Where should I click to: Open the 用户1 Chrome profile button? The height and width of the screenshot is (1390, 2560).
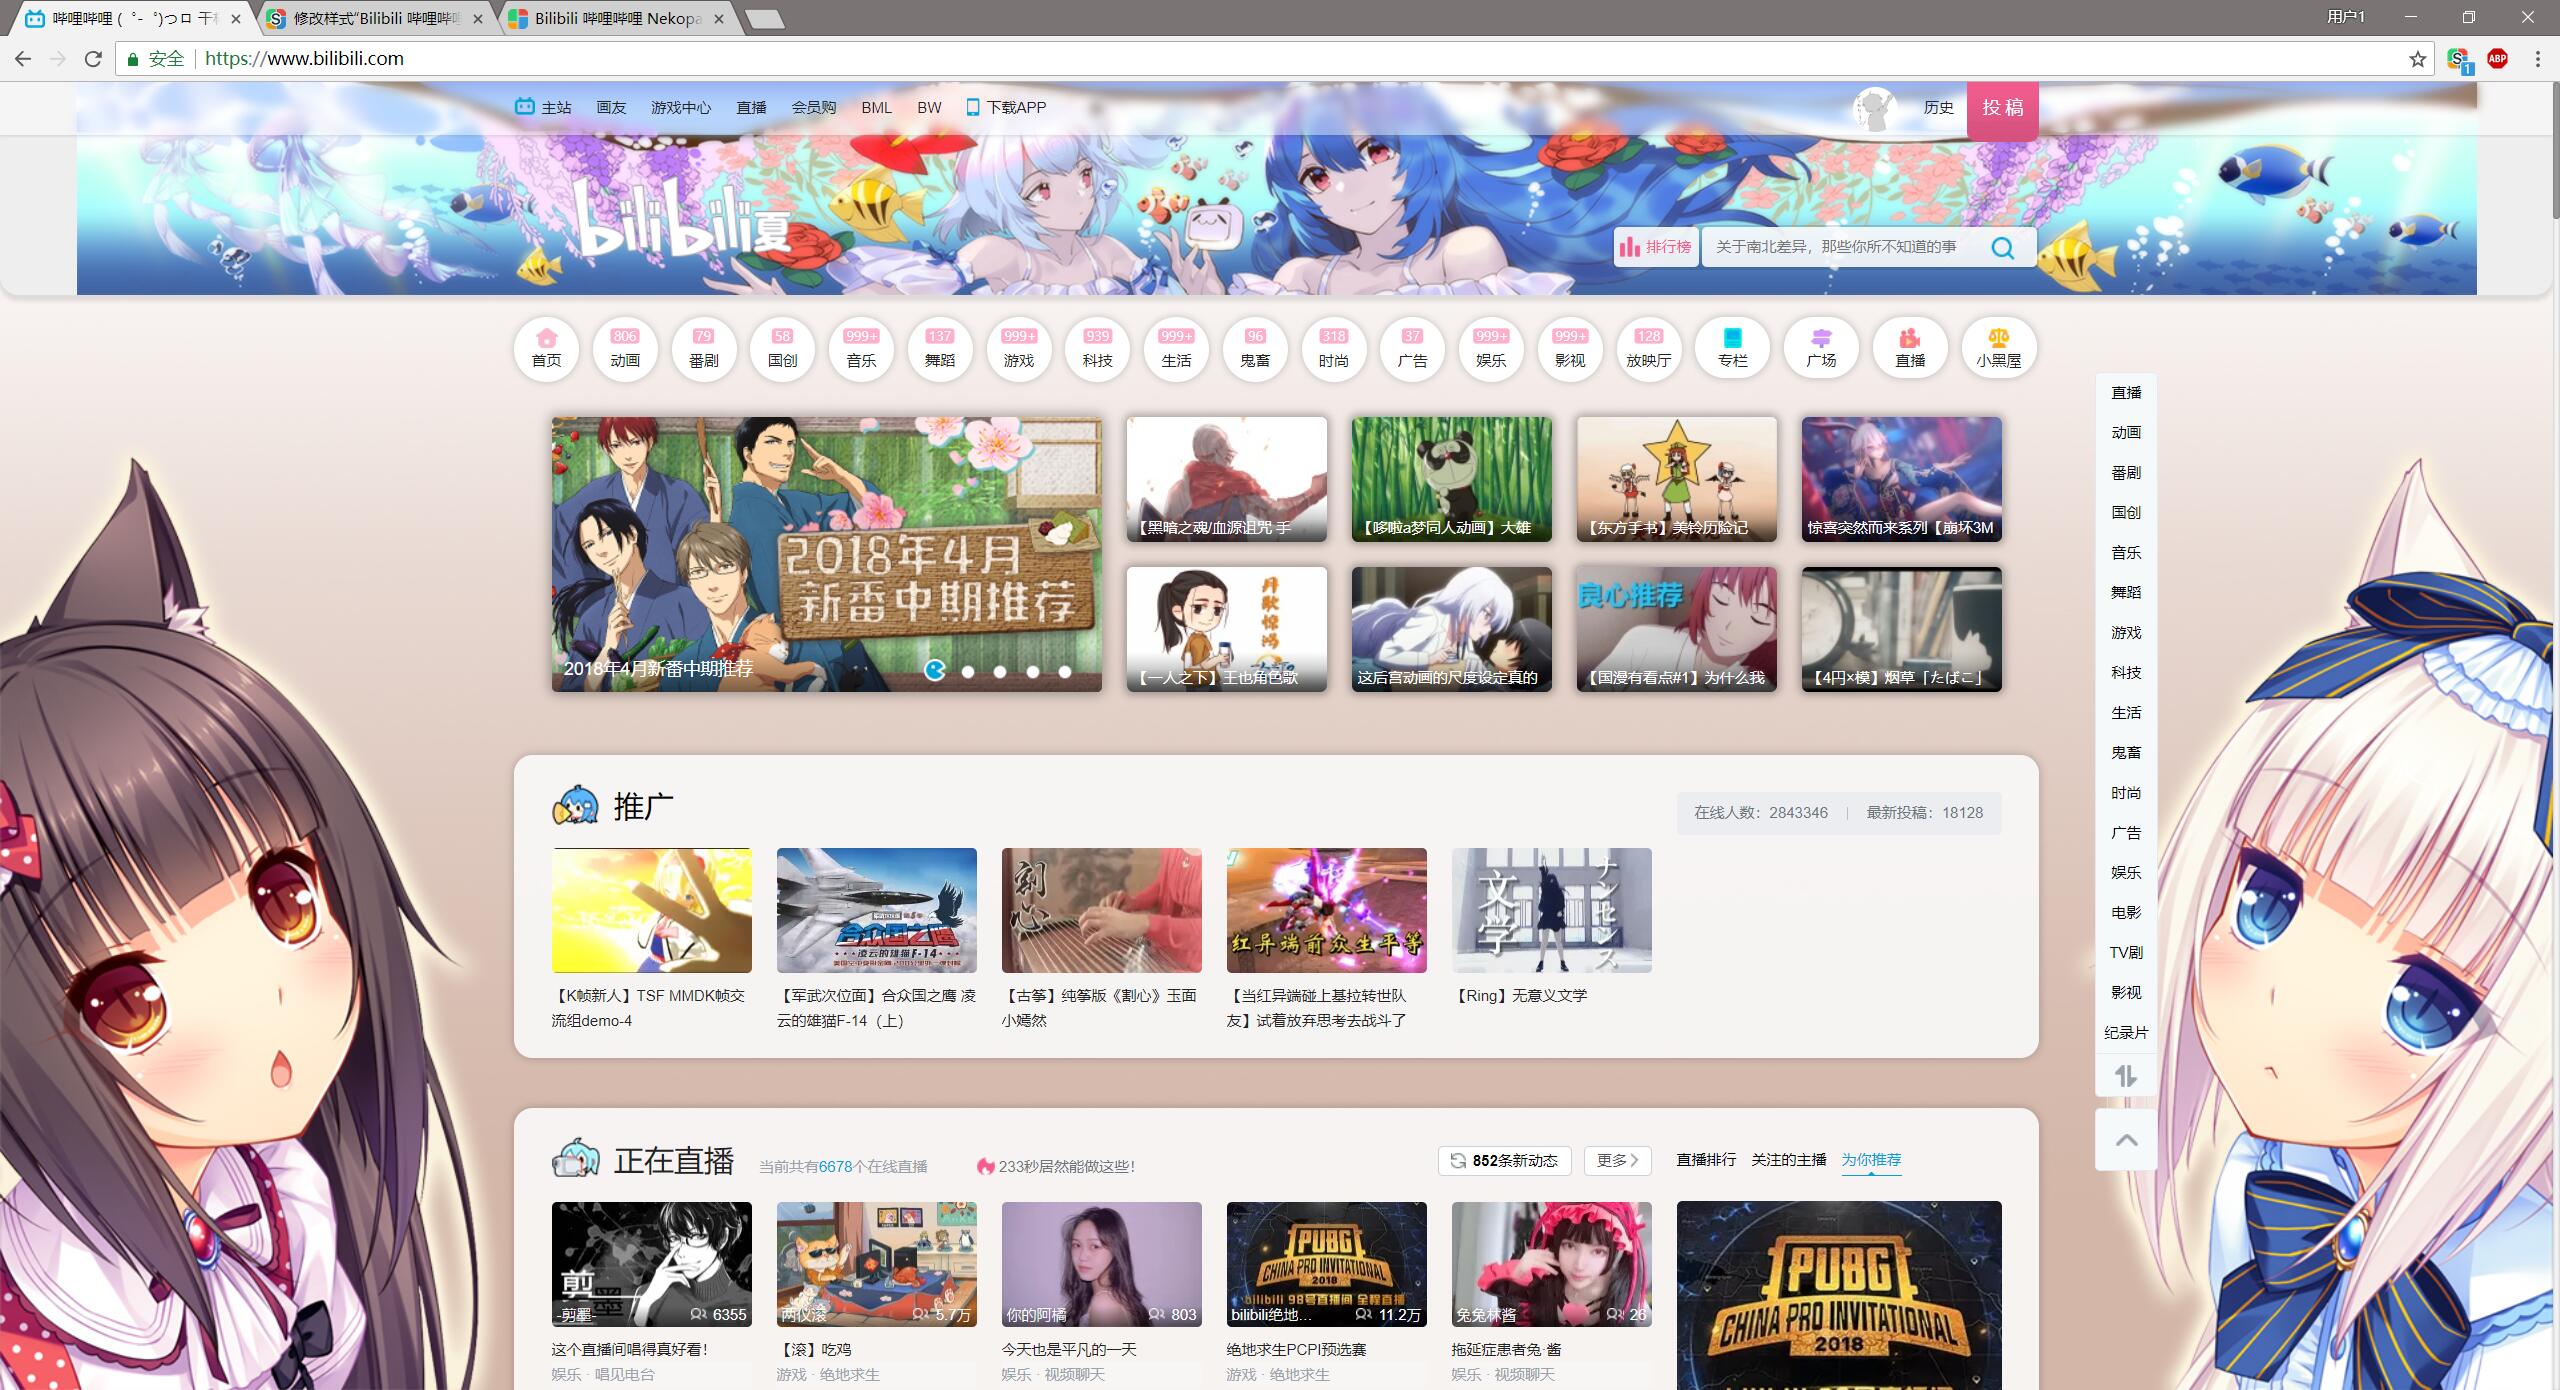coord(2346,16)
